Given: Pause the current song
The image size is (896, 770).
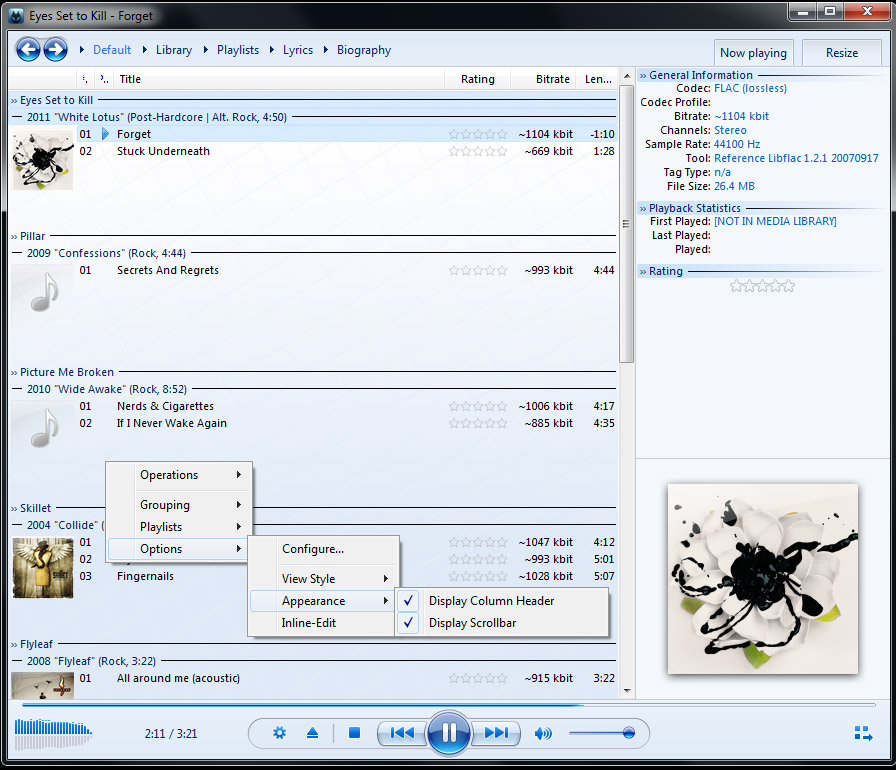Looking at the screenshot, I should tap(449, 733).
